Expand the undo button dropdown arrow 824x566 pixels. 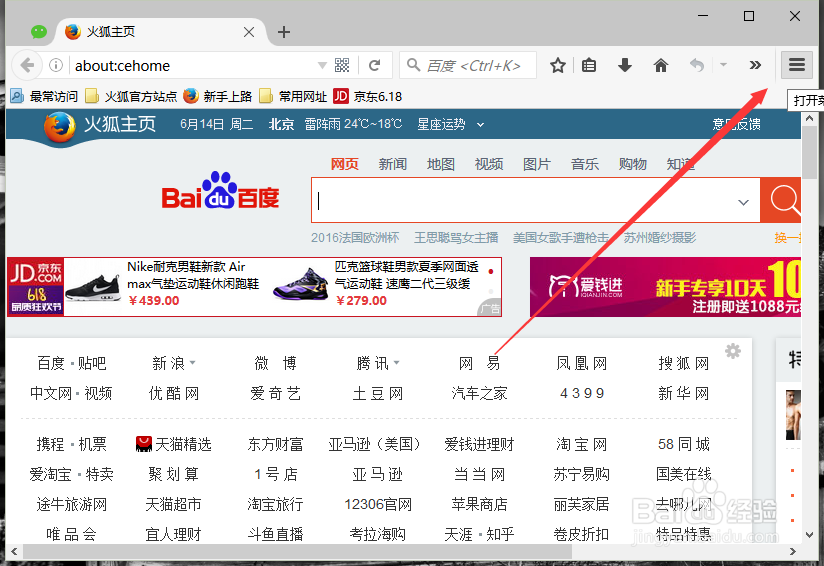click(x=724, y=65)
